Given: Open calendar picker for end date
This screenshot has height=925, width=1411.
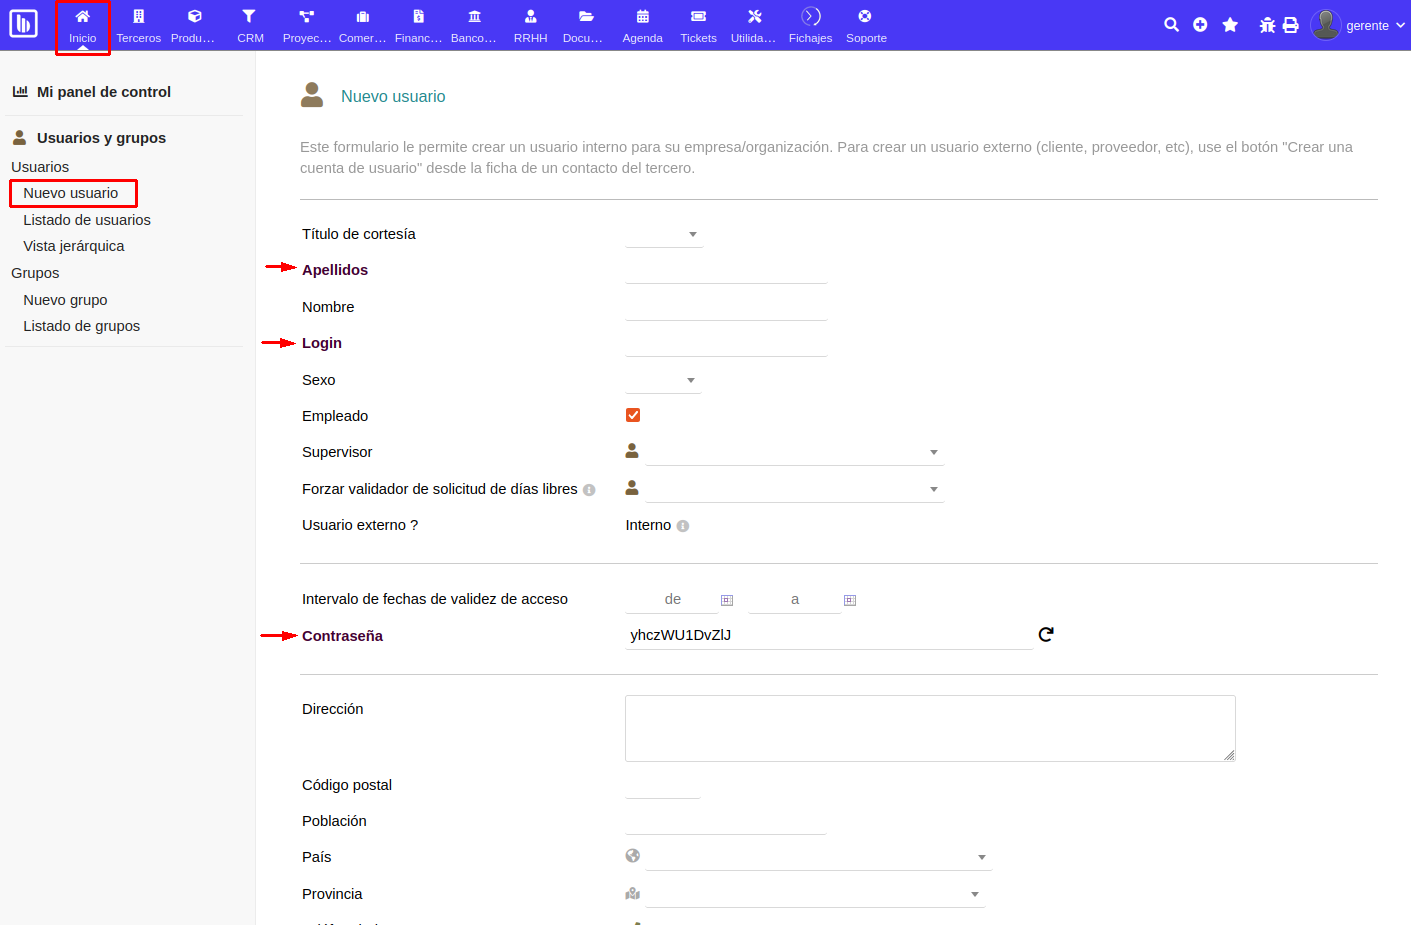Looking at the screenshot, I should 850,600.
